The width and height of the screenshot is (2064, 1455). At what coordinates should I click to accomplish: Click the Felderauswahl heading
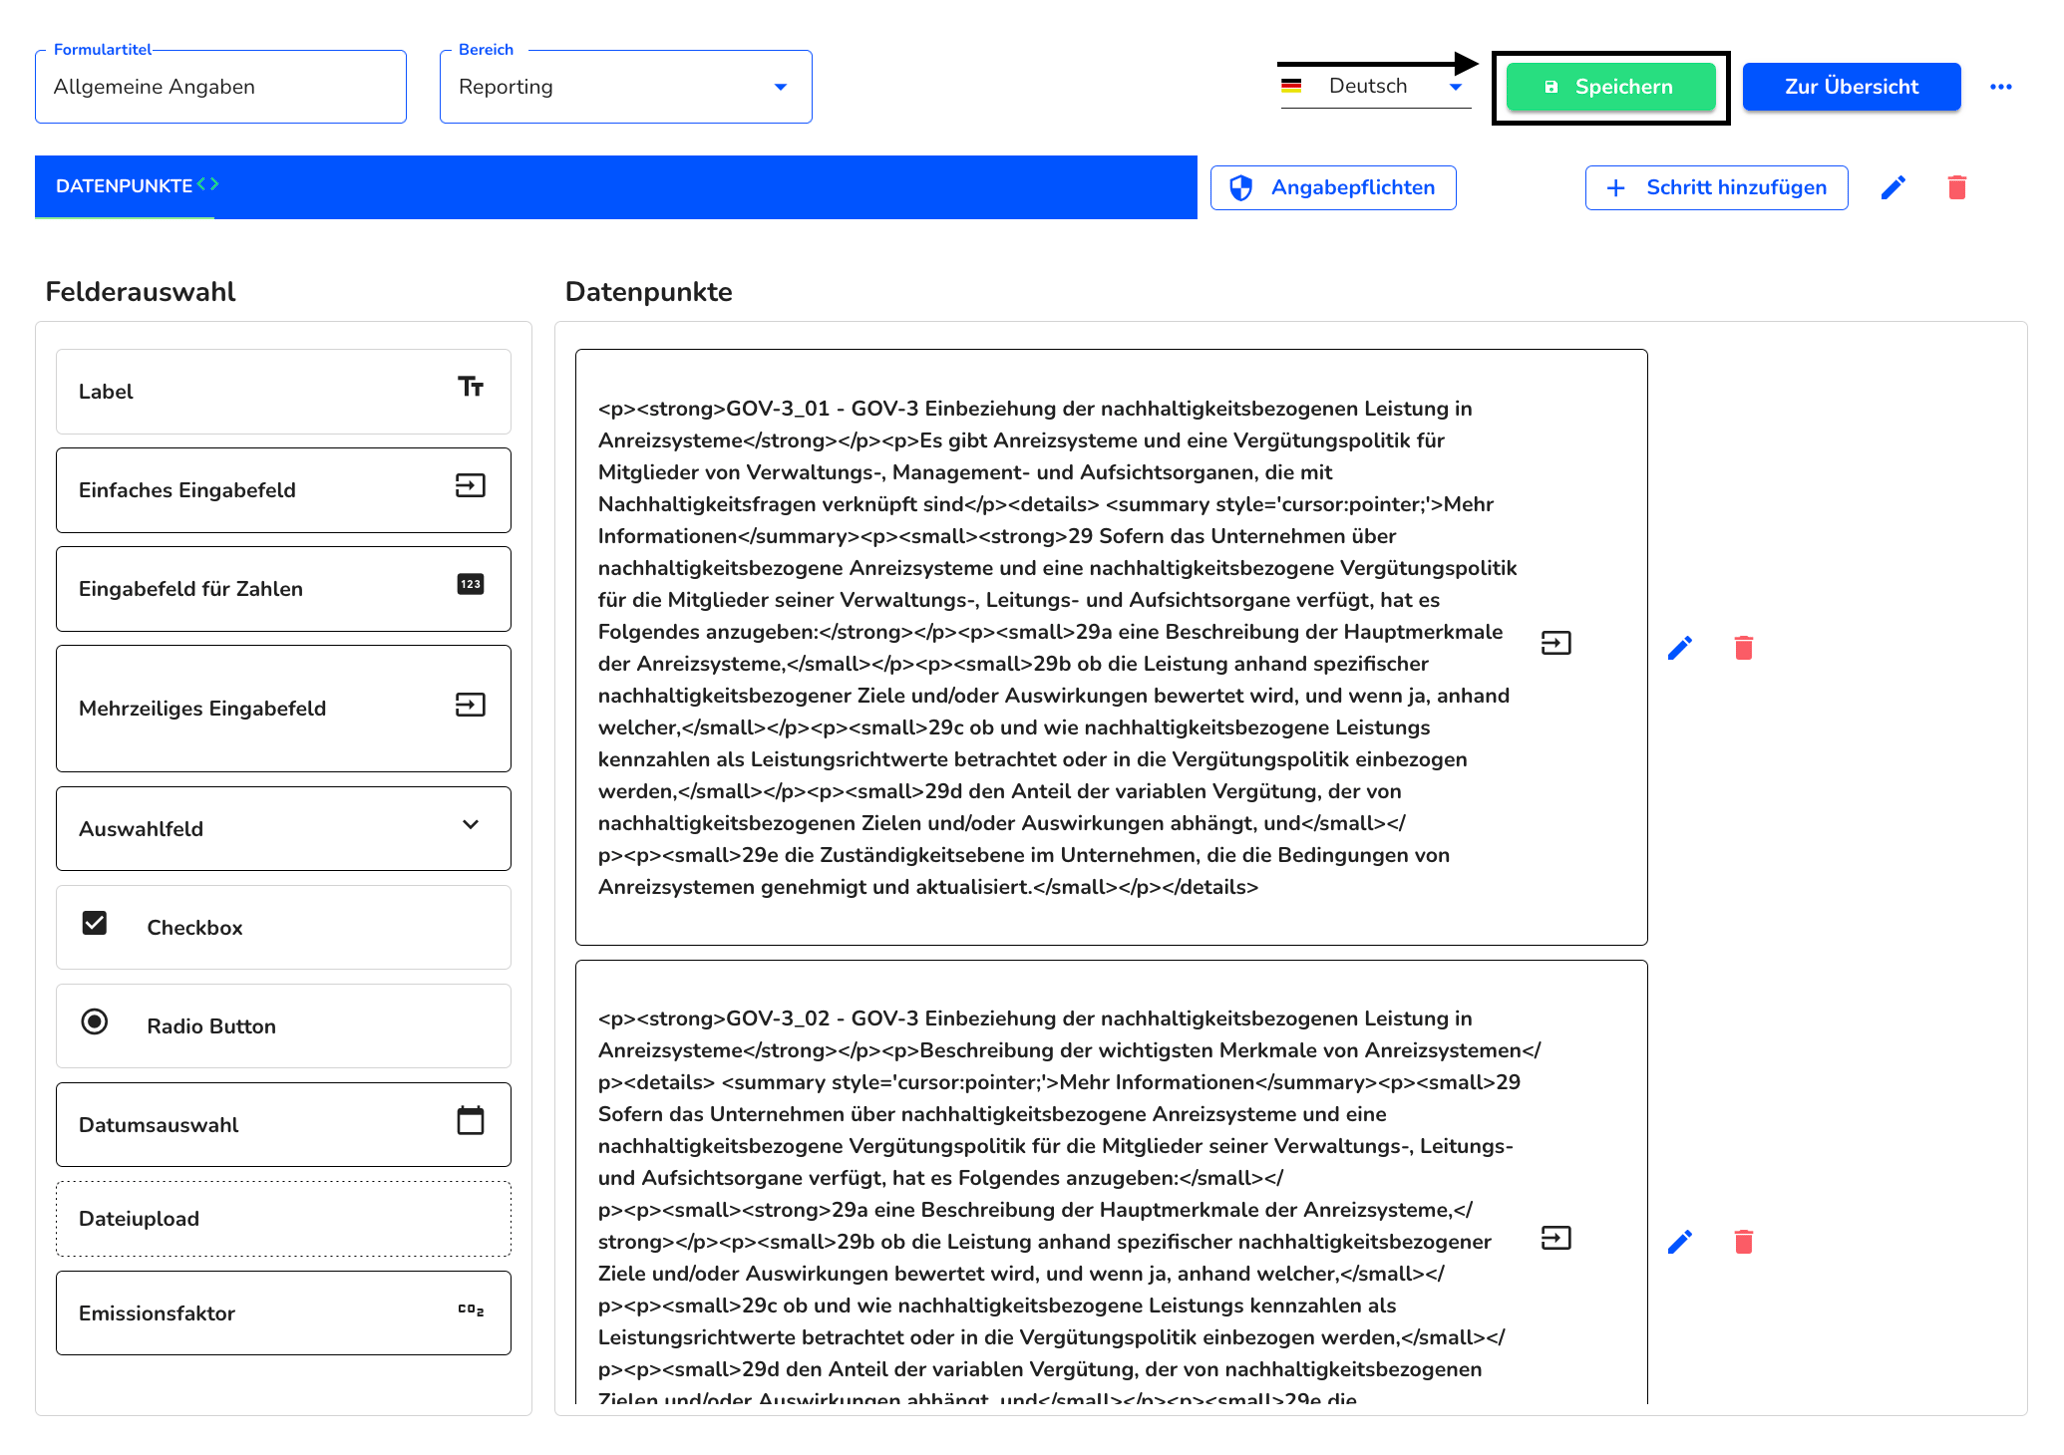click(x=140, y=292)
